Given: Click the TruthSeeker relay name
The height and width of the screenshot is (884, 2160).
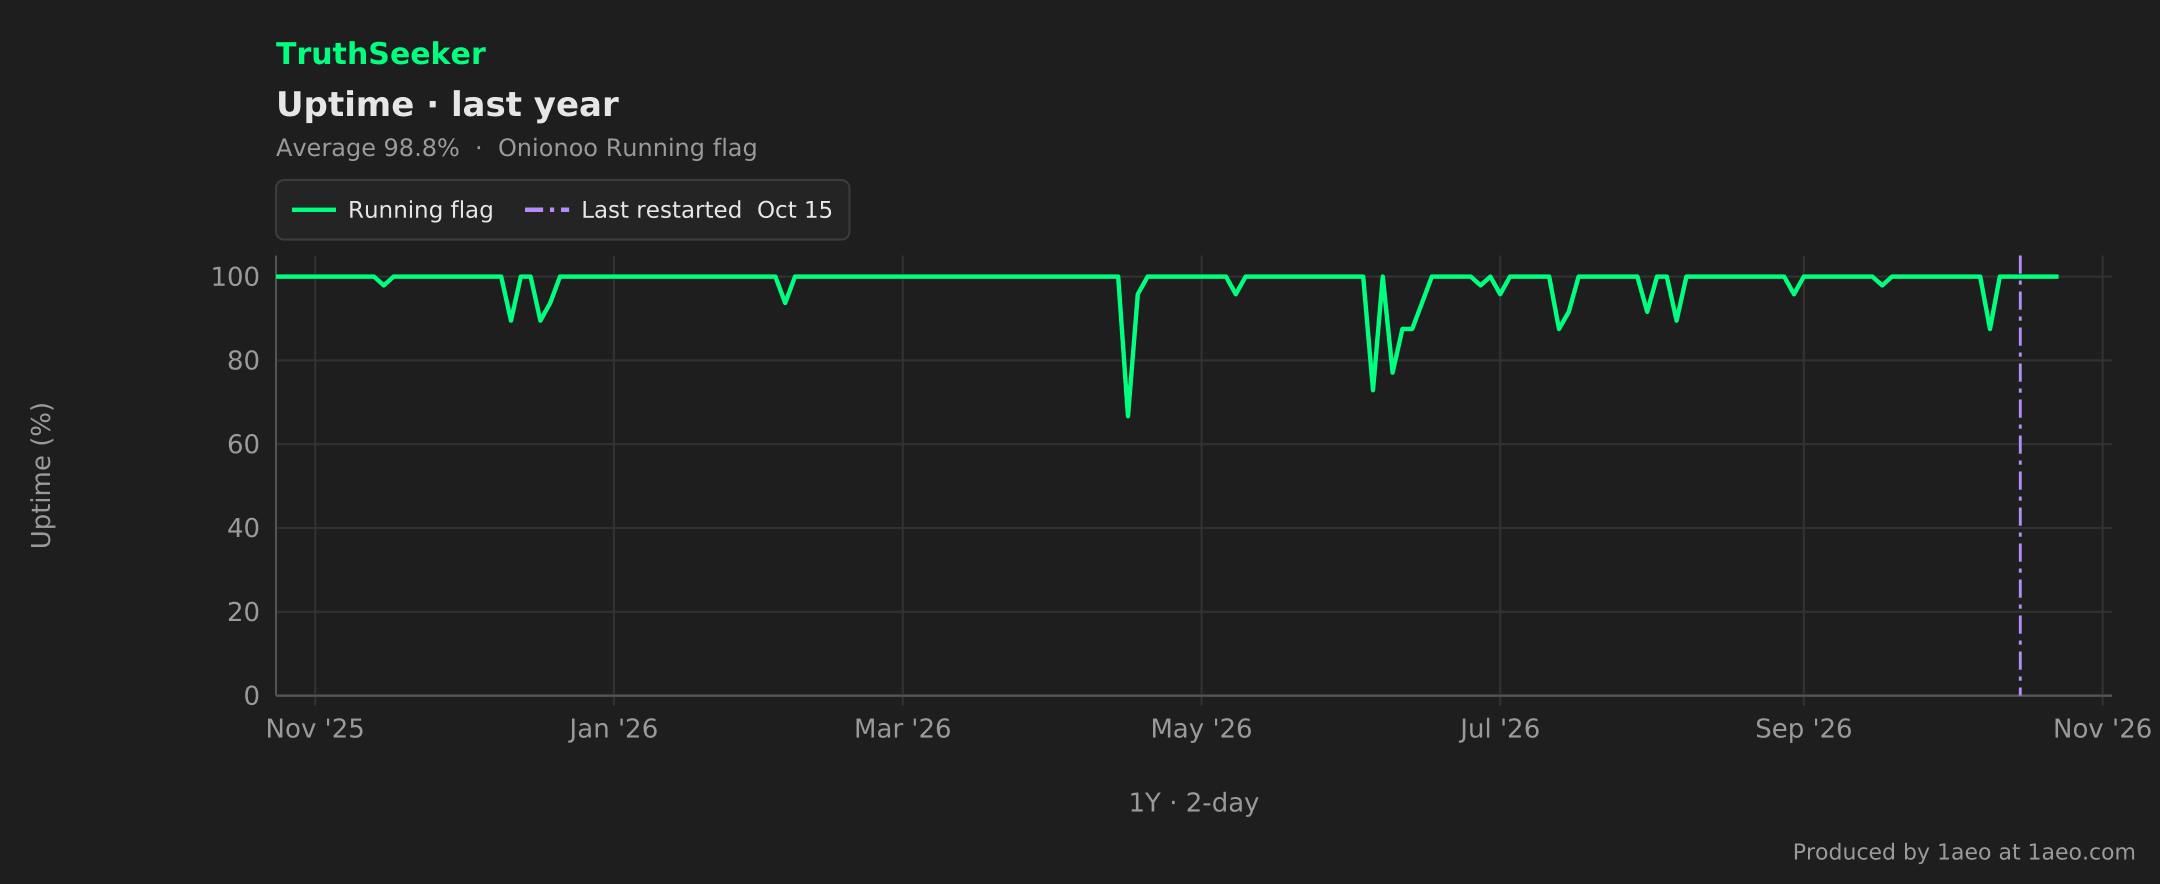Looking at the screenshot, I should click(x=380, y=54).
